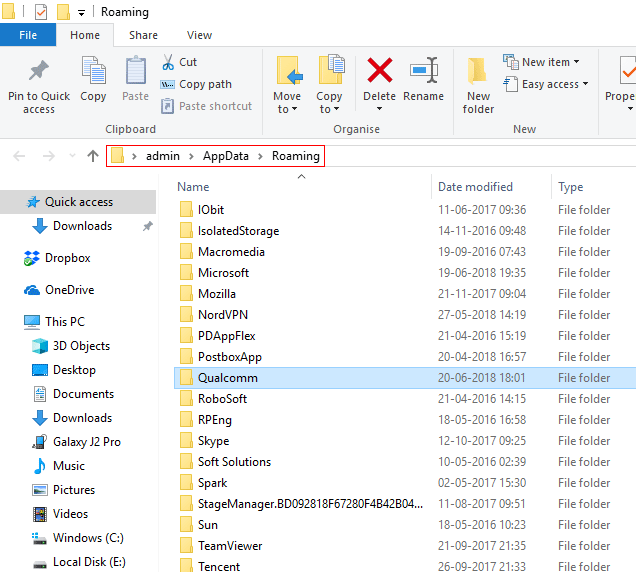Image resolution: width=636 pixels, height=572 pixels.
Task: Click the red Delete X icon
Action: click(x=380, y=70)
